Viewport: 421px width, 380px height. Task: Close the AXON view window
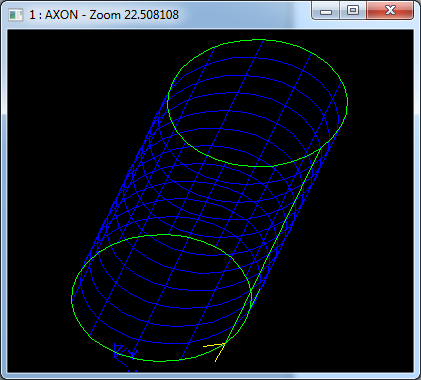[x=390, y=11]
